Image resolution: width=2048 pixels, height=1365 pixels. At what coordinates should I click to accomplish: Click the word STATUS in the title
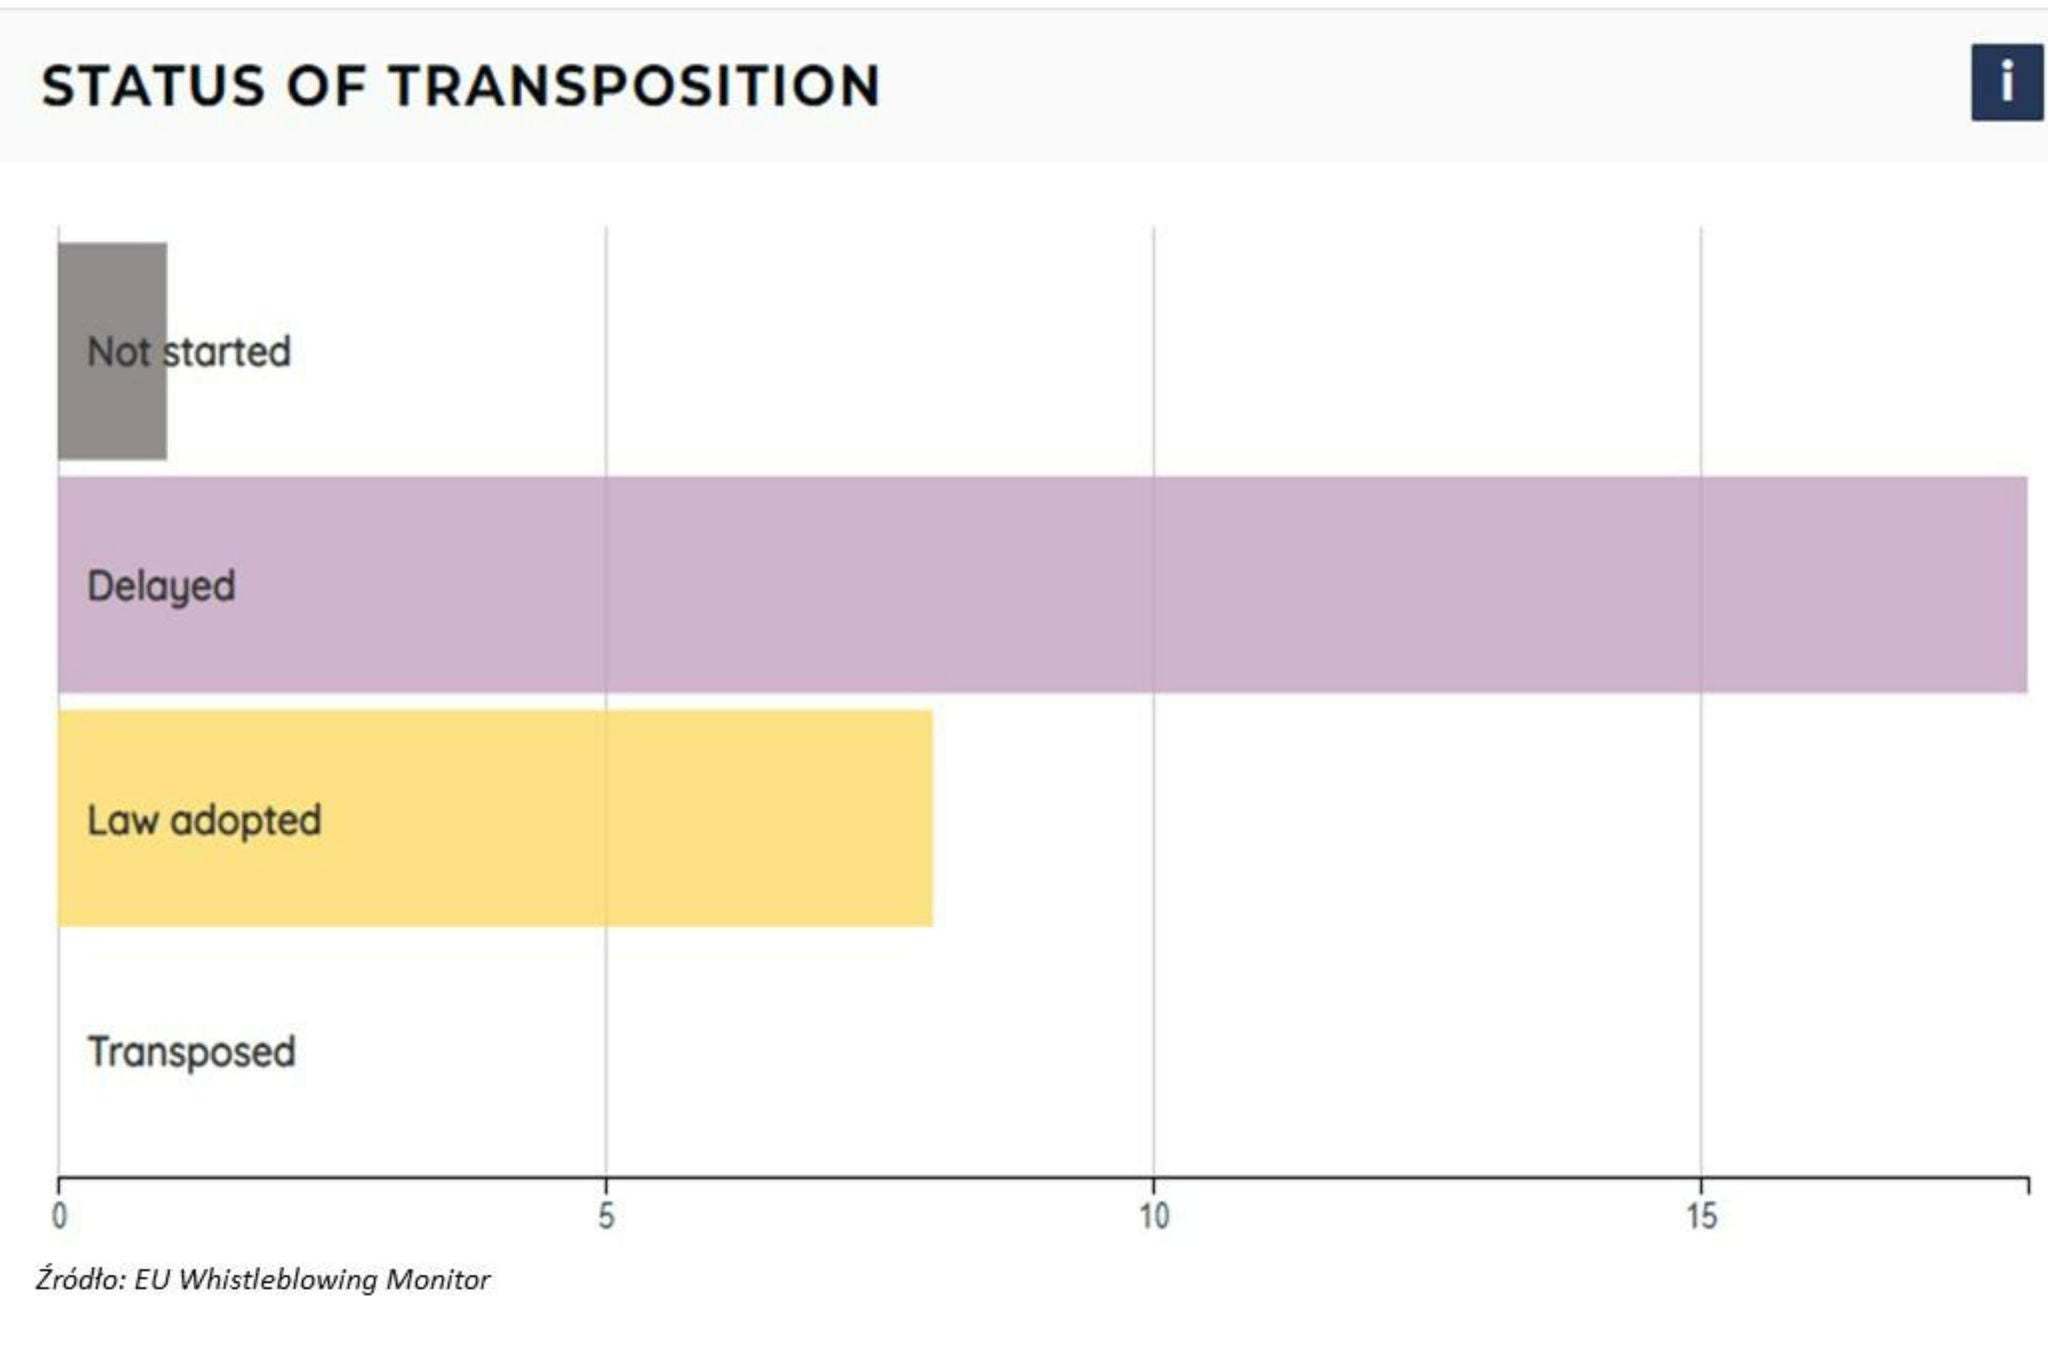click(x=153, y=85)
